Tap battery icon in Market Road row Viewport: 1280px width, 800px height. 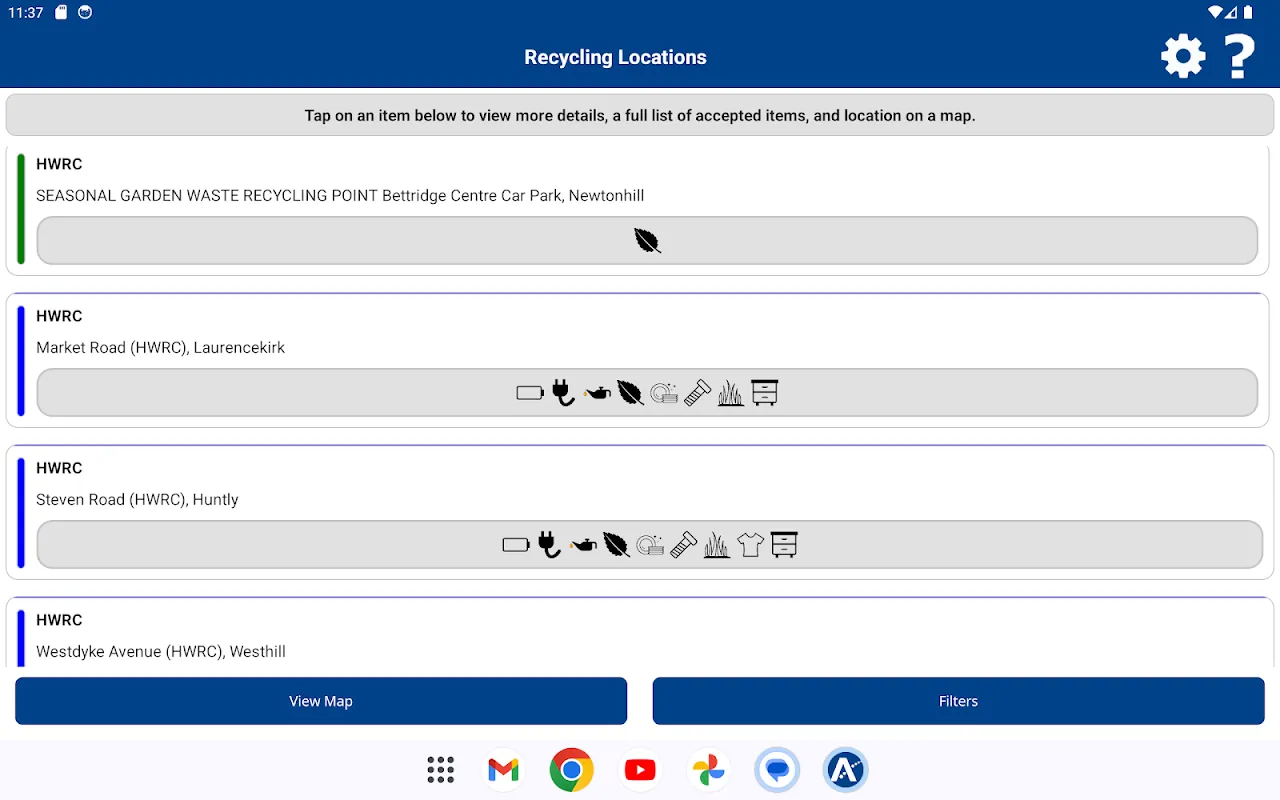point(530,393)
